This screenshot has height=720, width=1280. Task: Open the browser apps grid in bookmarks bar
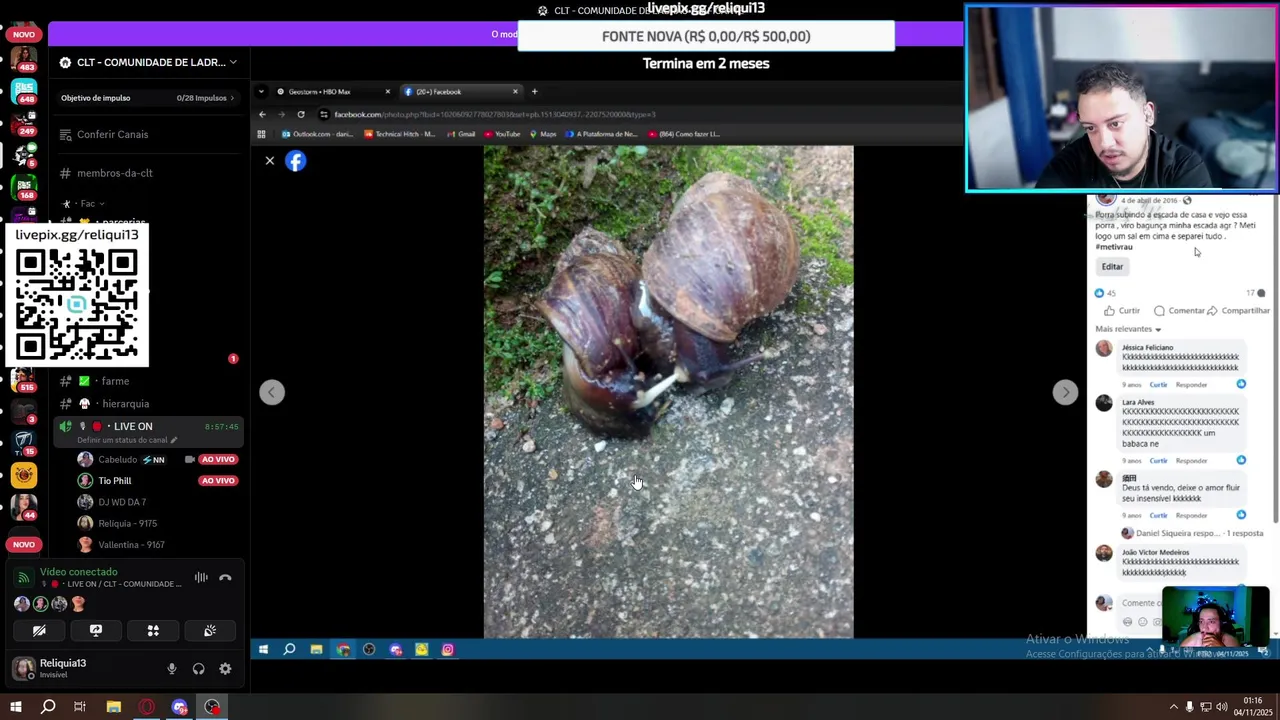coord(262,134)
